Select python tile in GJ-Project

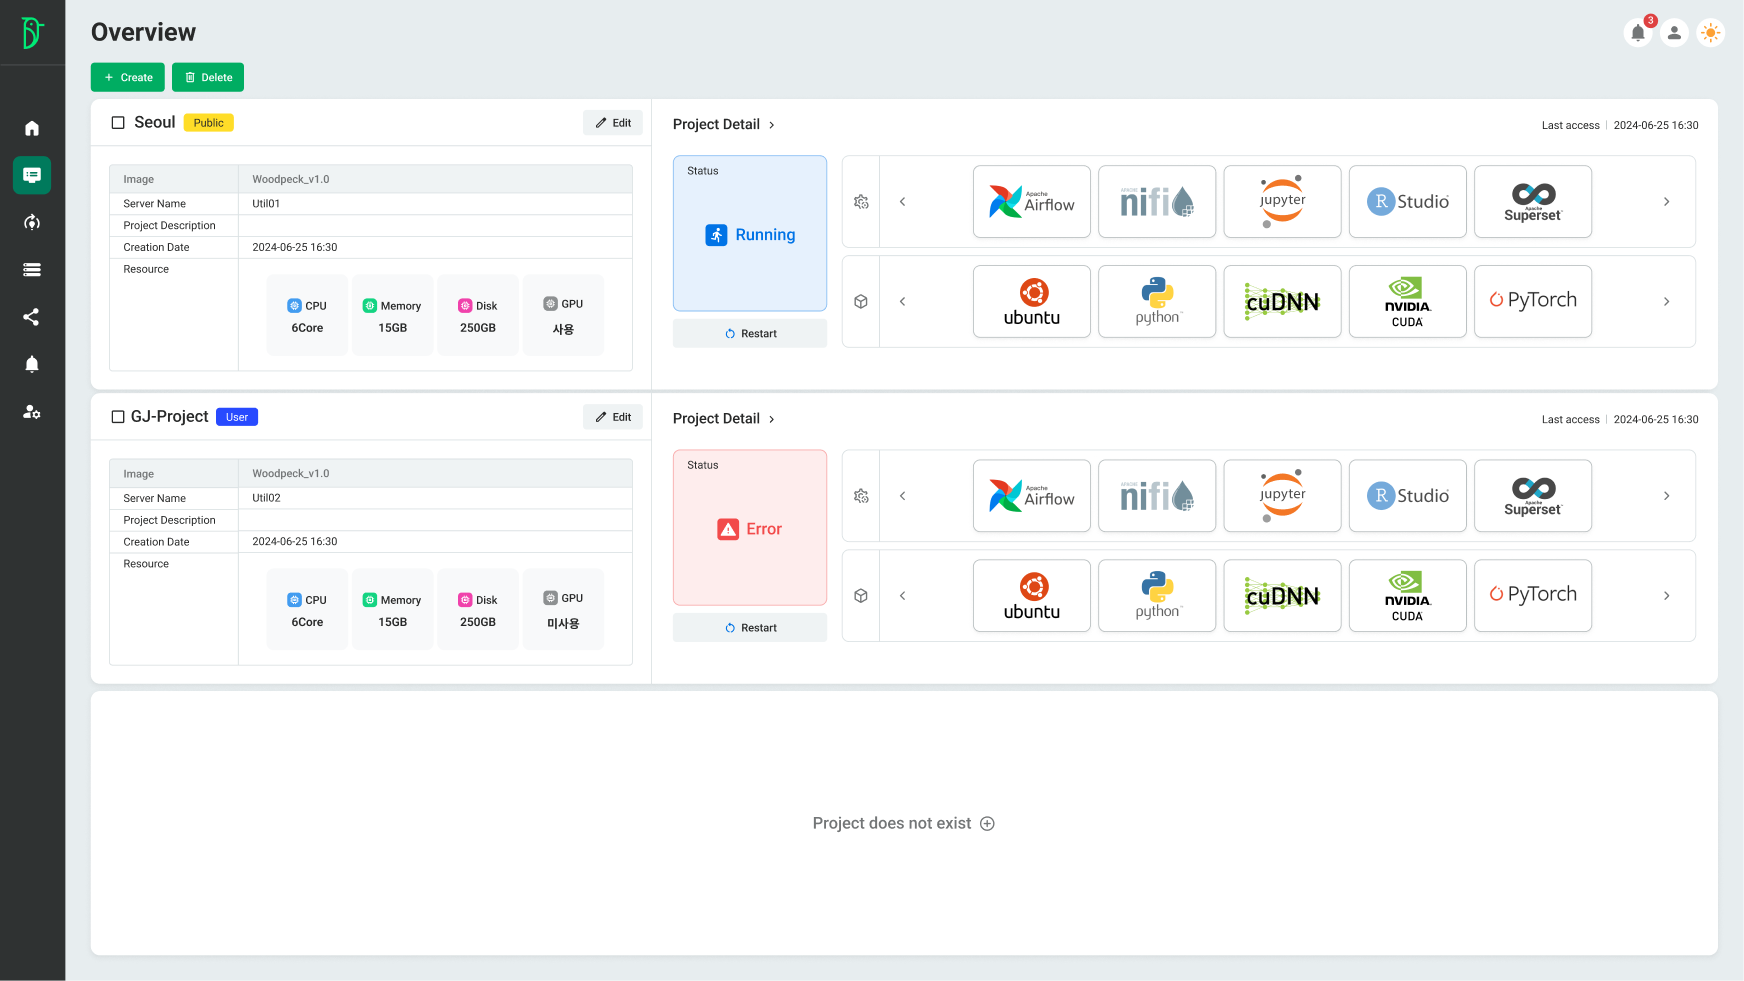pyautogui.click(x=1157, y=596)
